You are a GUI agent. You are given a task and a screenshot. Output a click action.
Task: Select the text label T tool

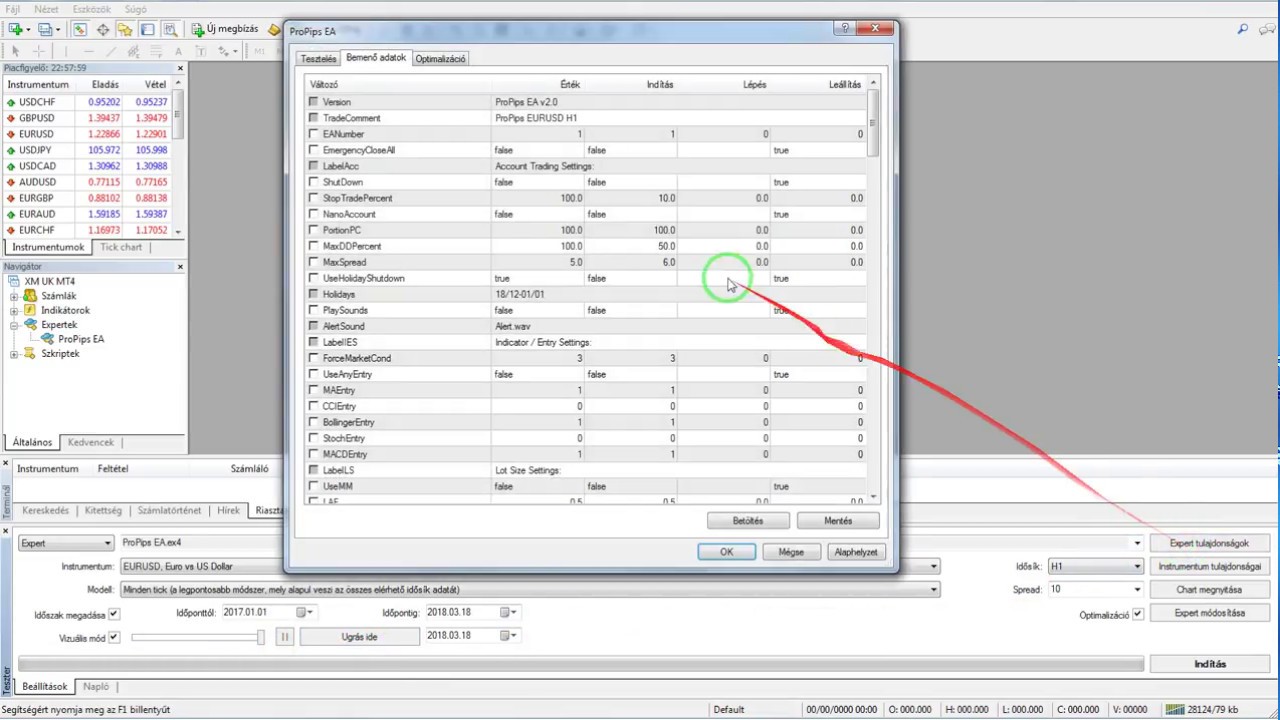[x=200, y=51]
